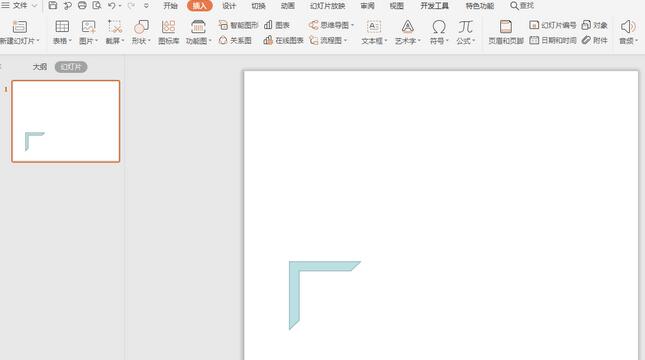Click the WordArt (艺术字) icon
Screen dimensions: 645x360
pos(407,27)
